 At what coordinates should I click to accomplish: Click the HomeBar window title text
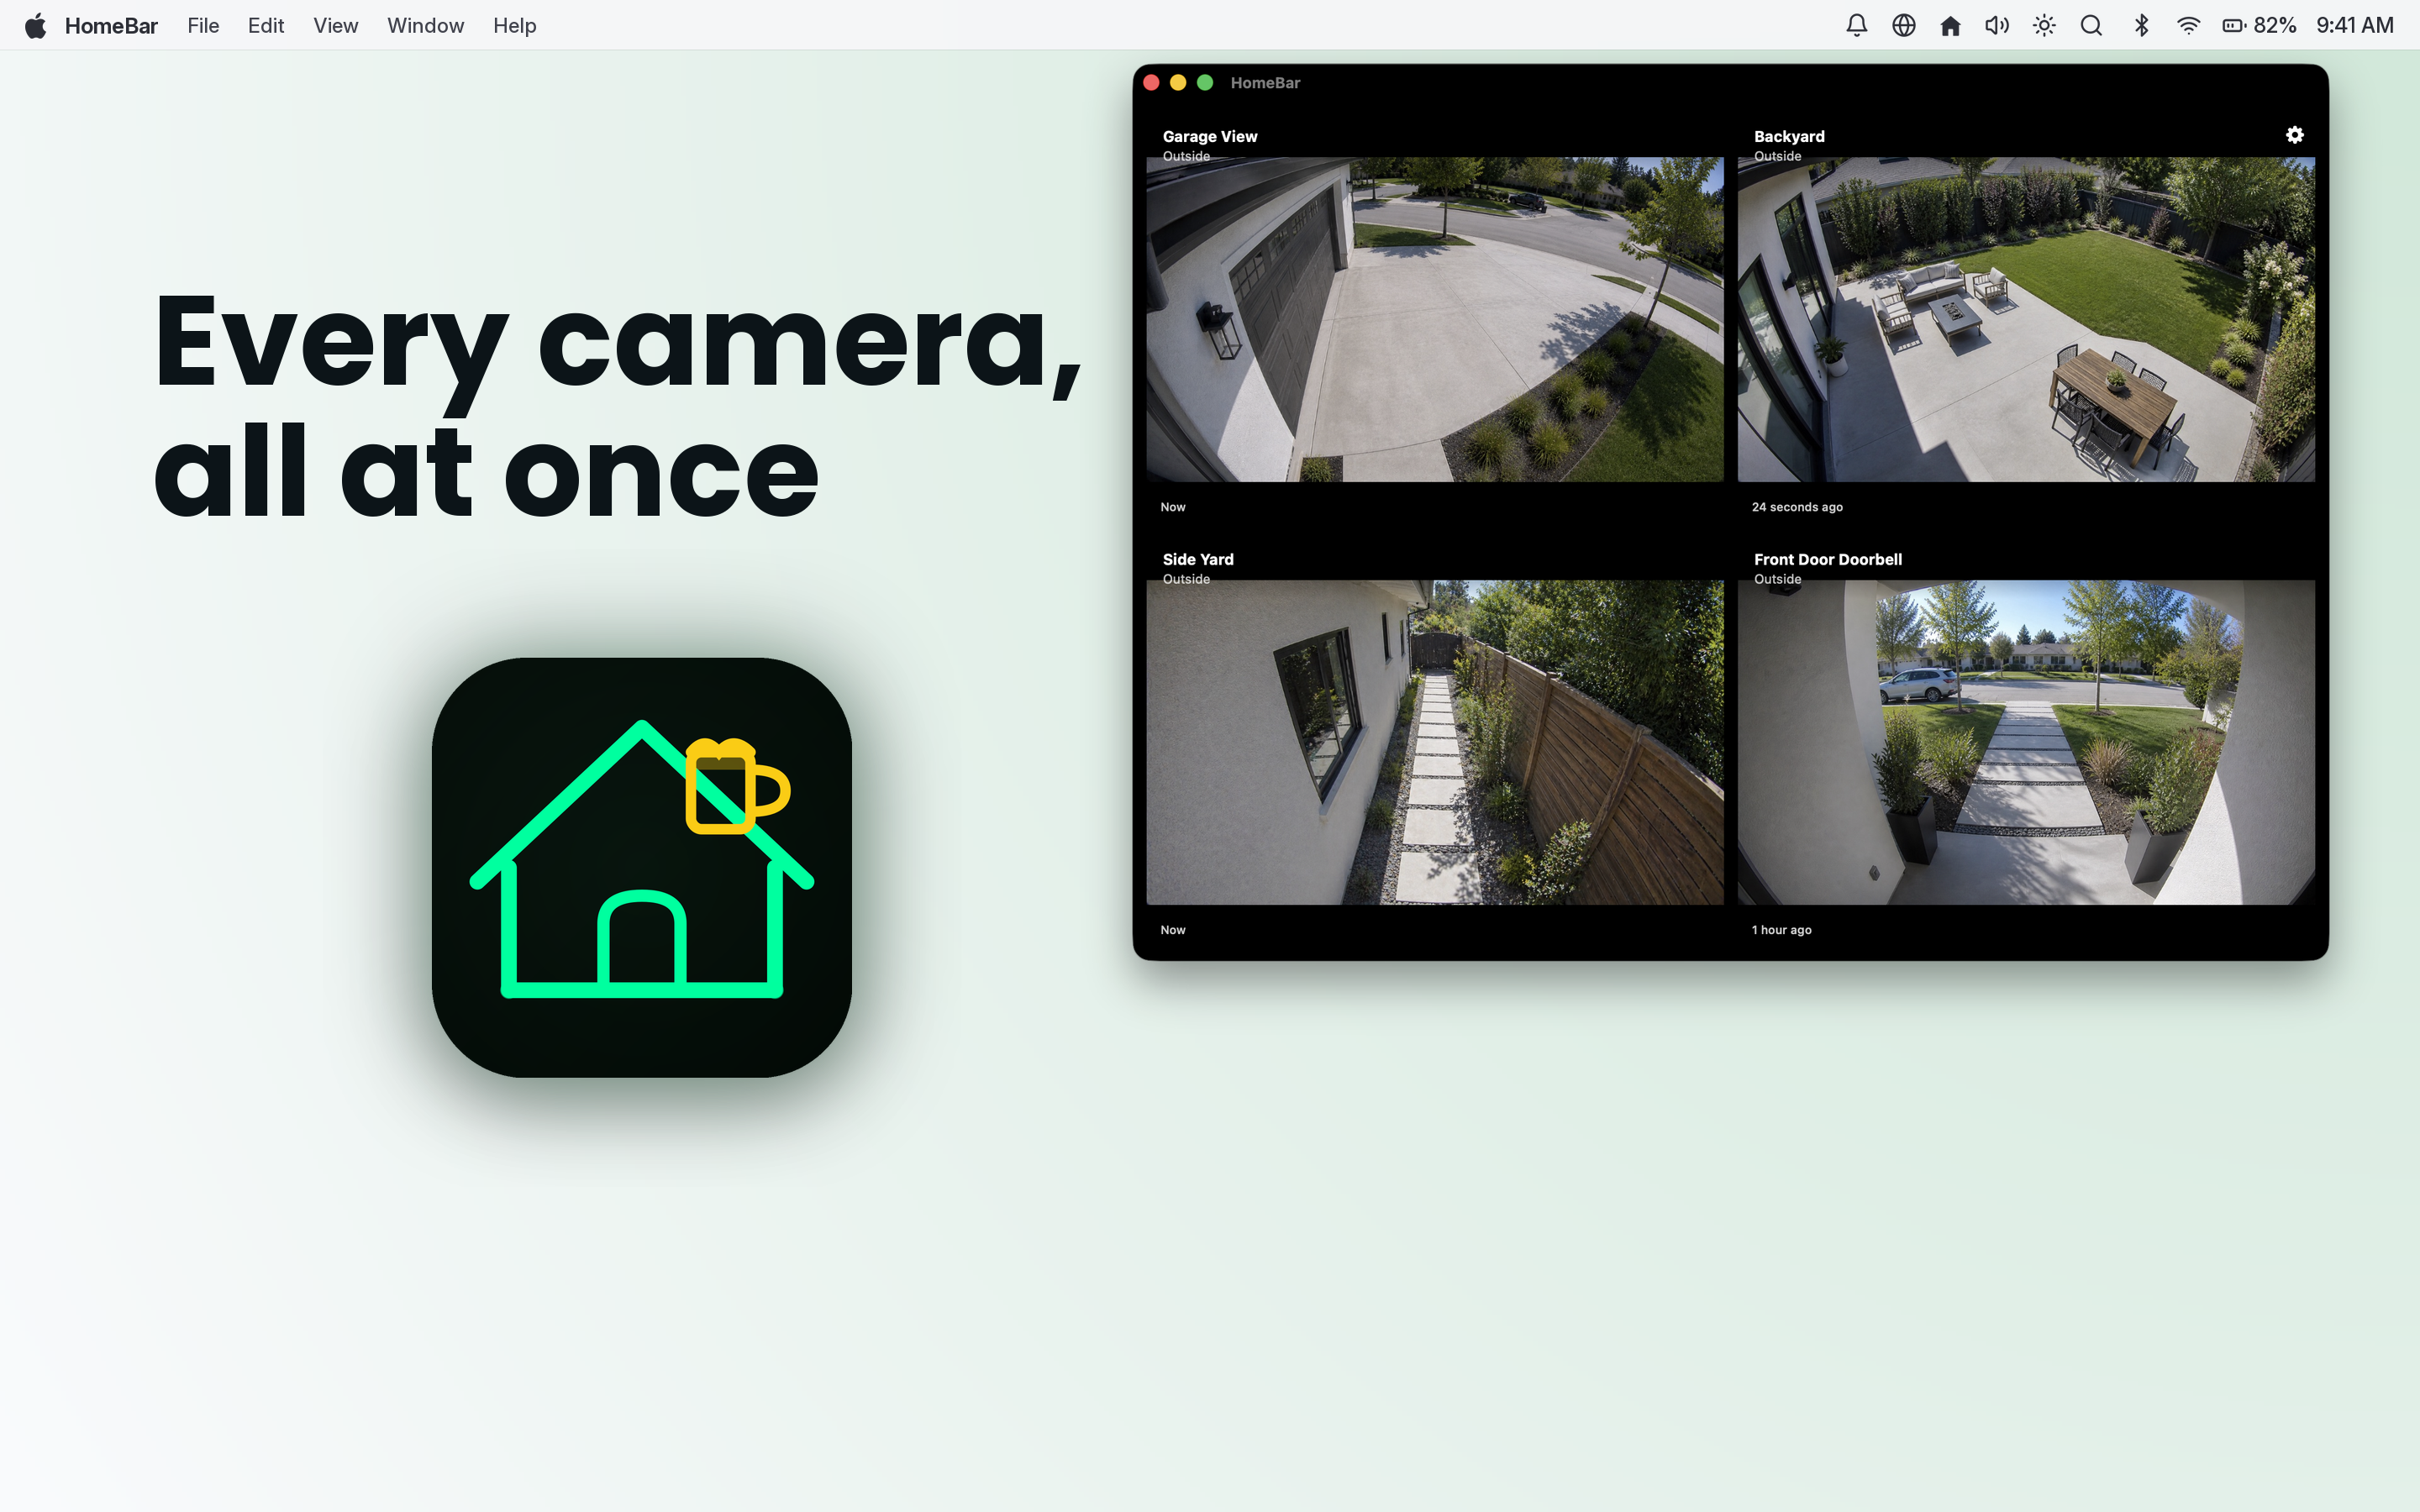coord(1265,83)
